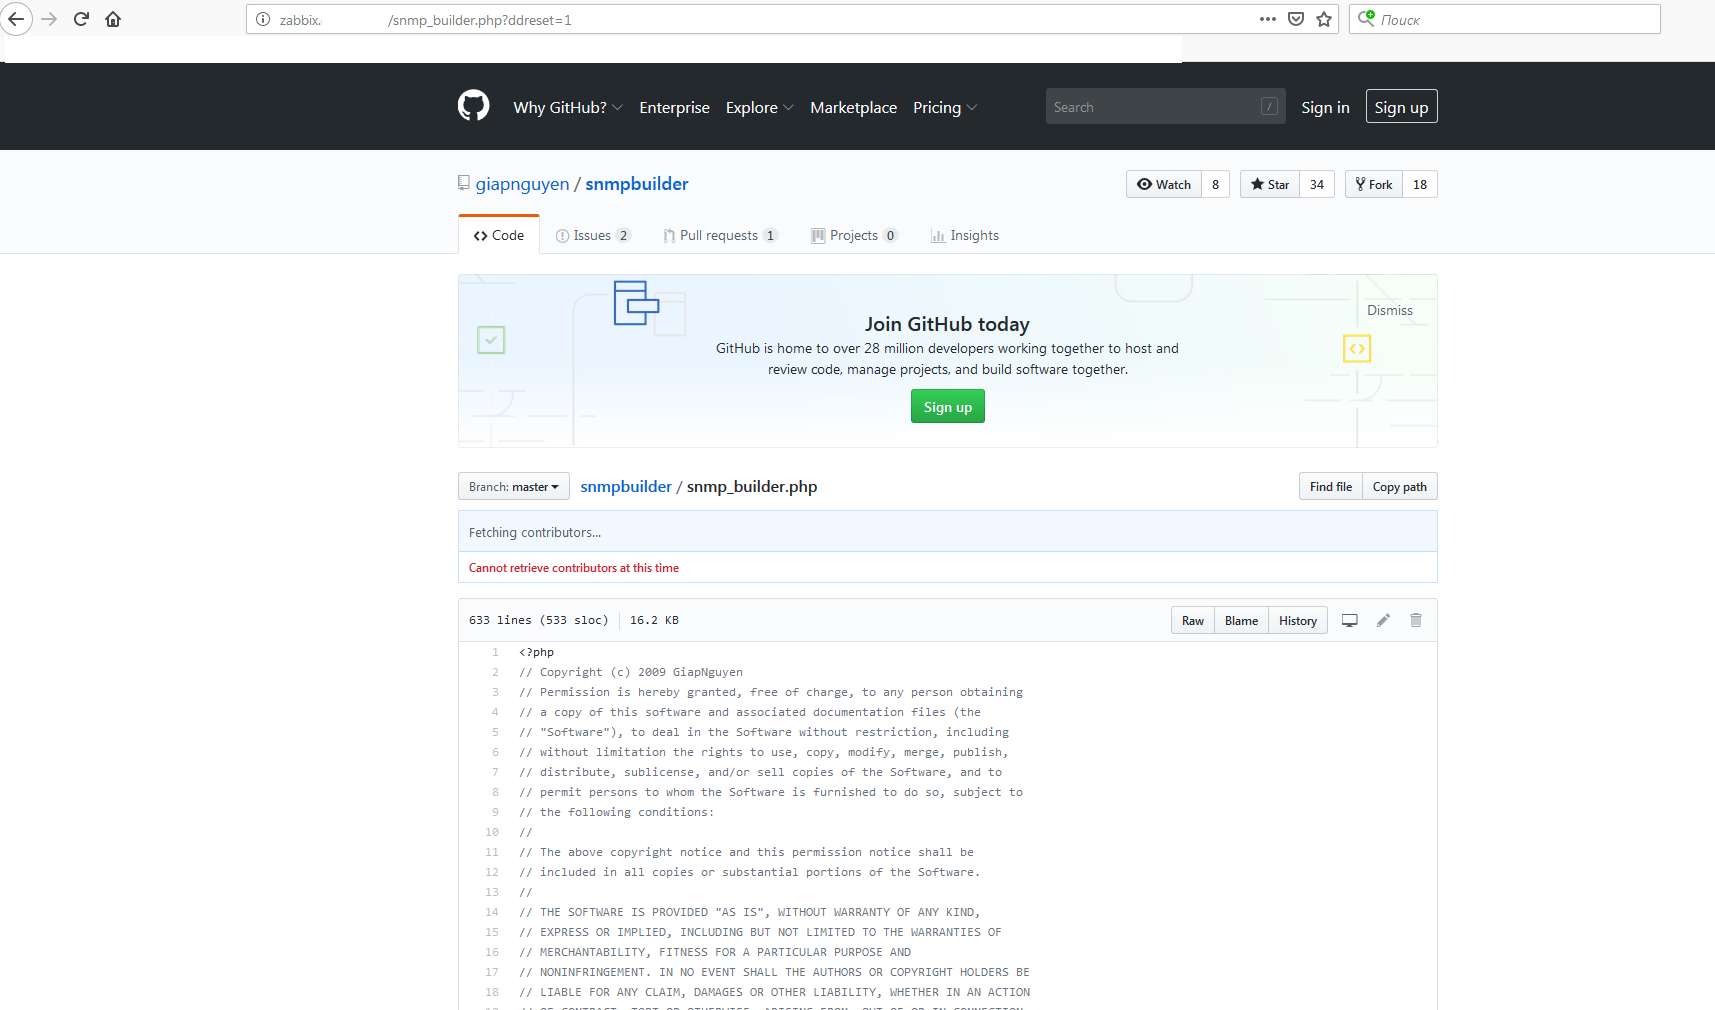Open the Pull requests tab
Screen dimensions: 1715x1010
[720, 235]
